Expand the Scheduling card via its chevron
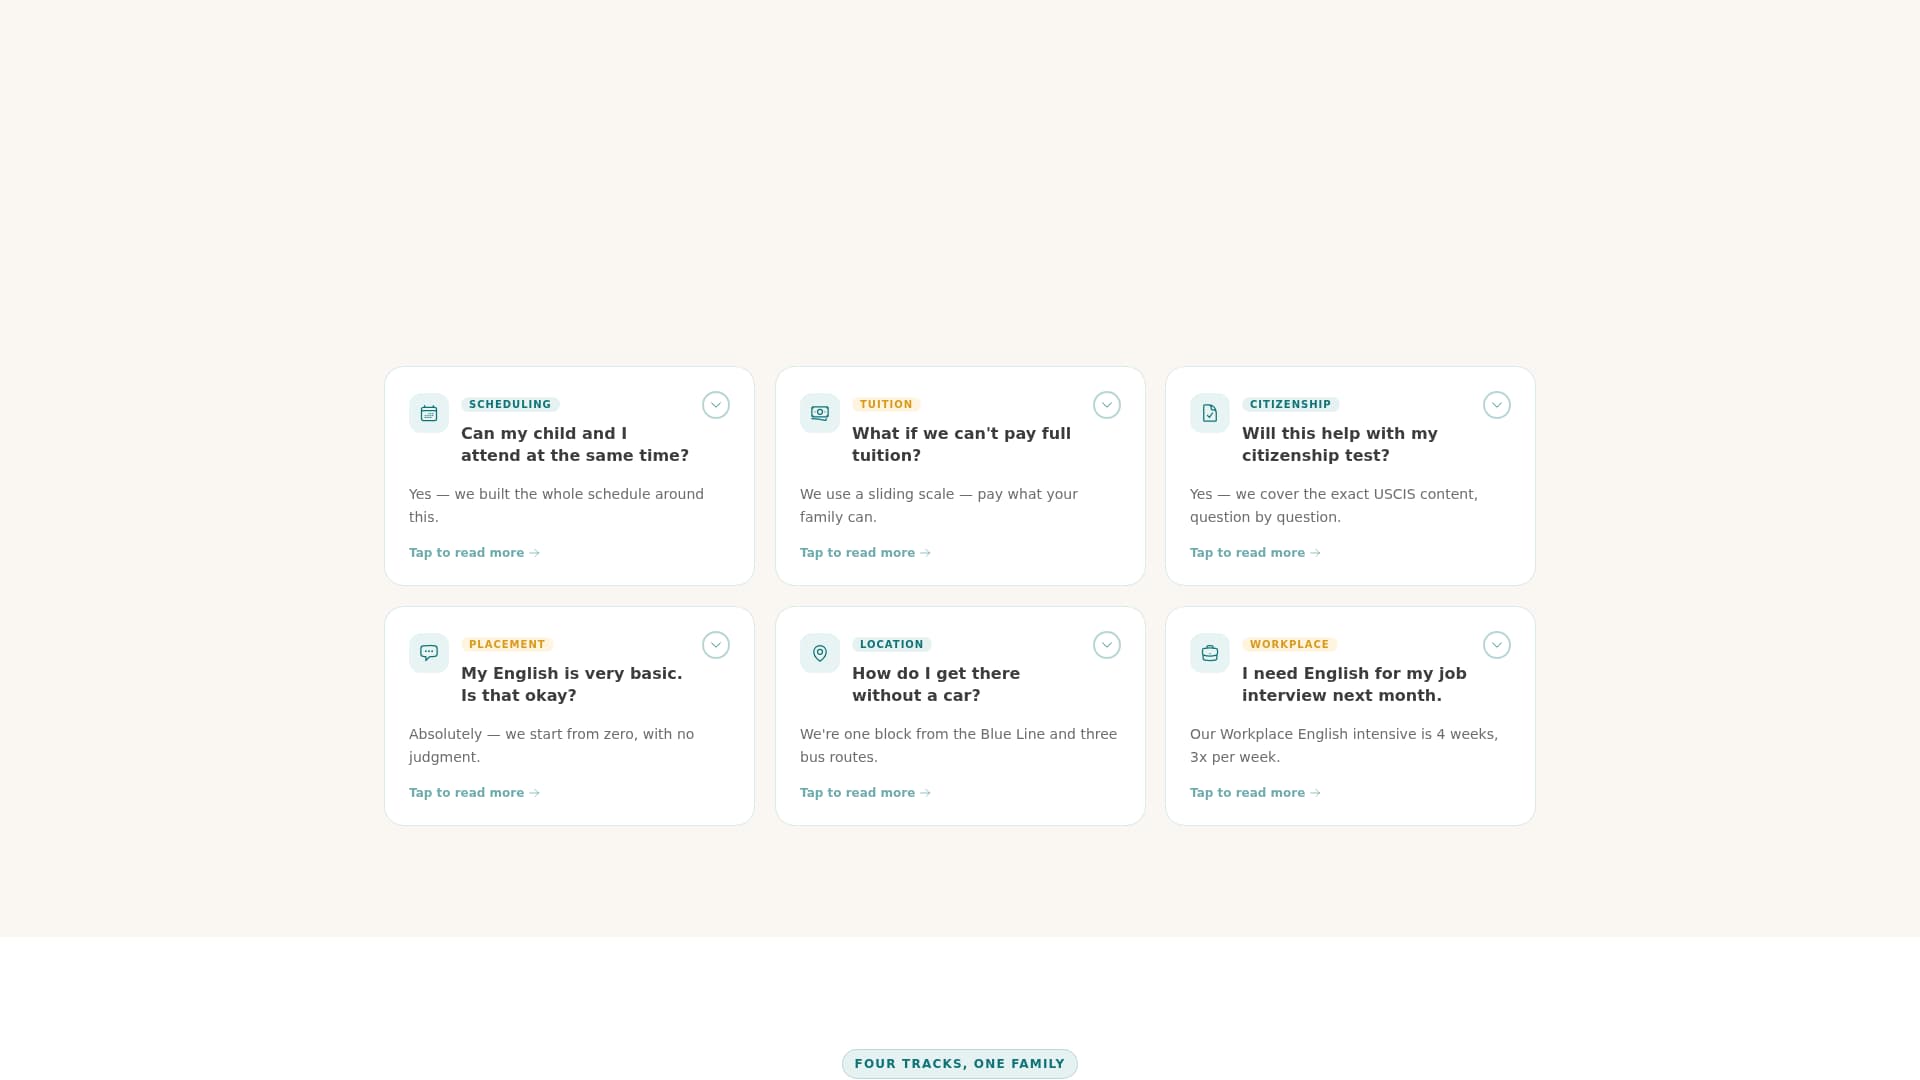Screen dimensions: 1920x1080 click(715, 405)
